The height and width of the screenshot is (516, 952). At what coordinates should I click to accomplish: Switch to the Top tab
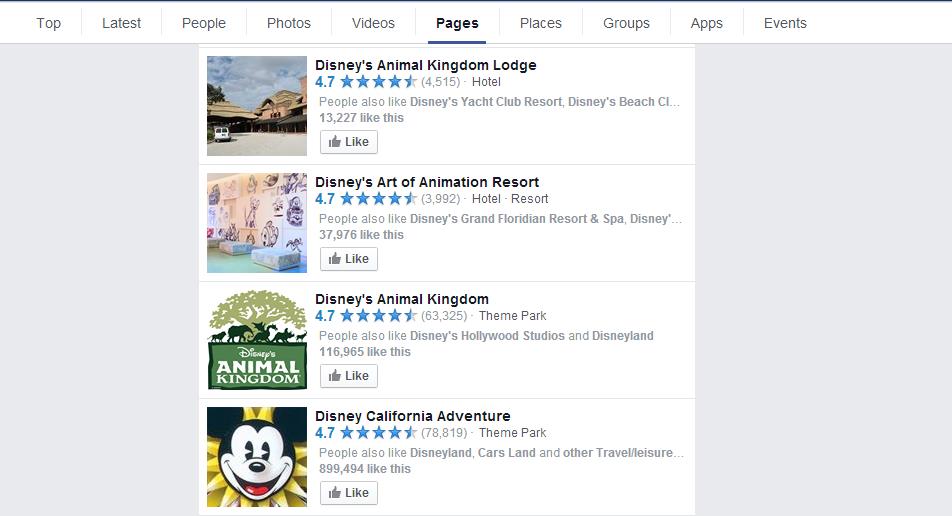pos(49,23)
